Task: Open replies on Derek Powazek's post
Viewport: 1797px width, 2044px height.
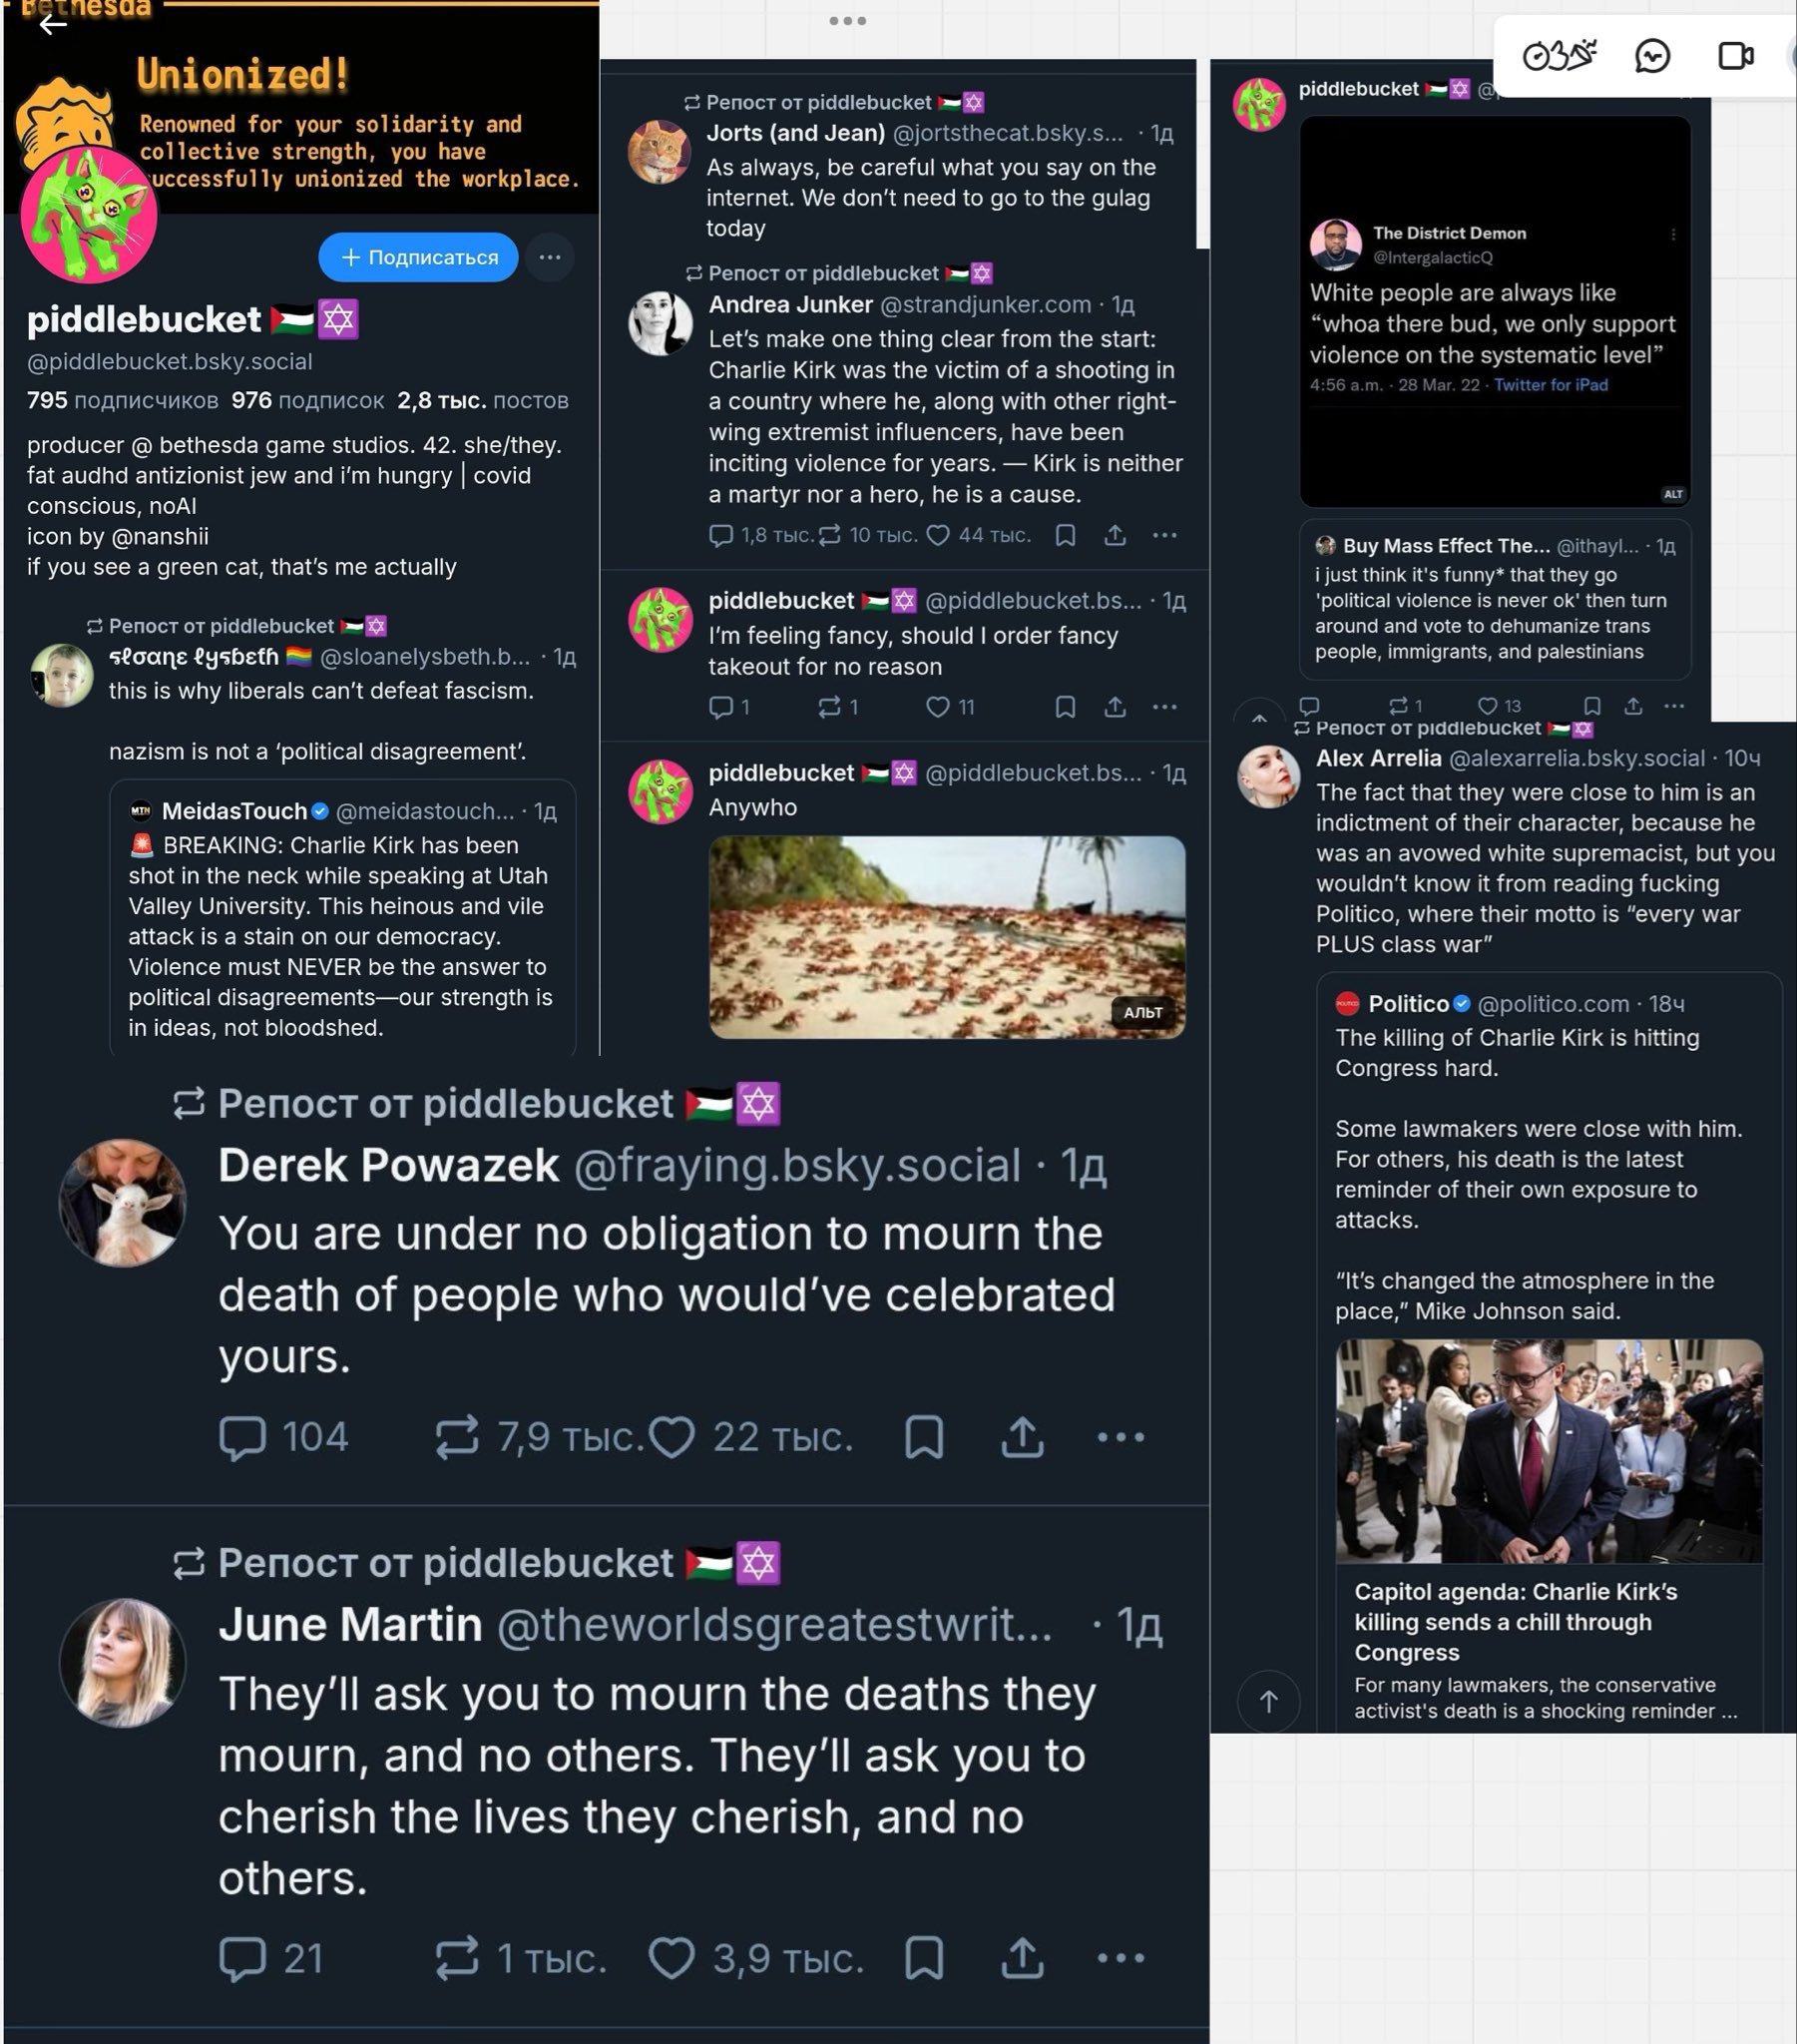Action: pyautogui.click(x=243, y=1438)
